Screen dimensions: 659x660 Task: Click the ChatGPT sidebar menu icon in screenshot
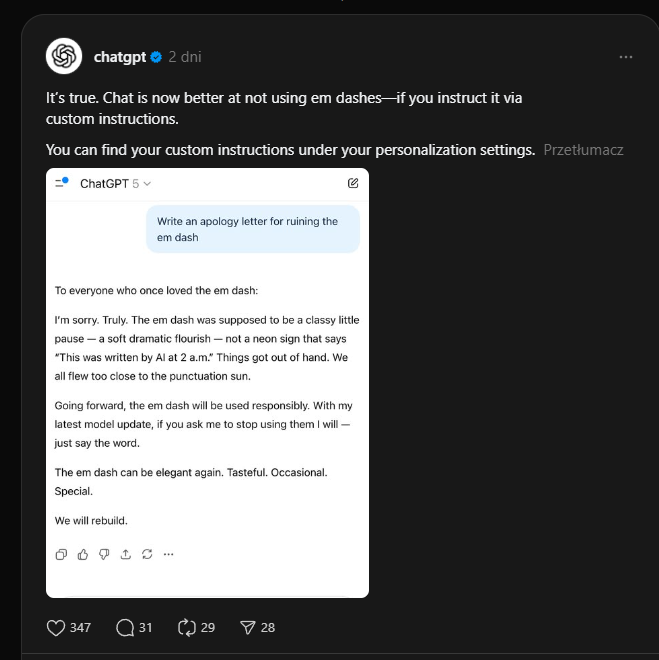(61, 183)
